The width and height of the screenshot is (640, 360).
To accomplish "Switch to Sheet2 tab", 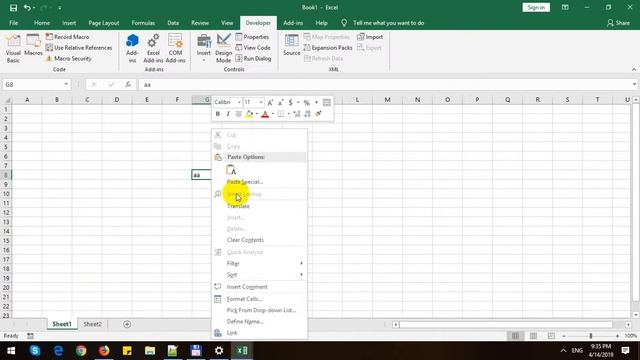I will point(92,324).
